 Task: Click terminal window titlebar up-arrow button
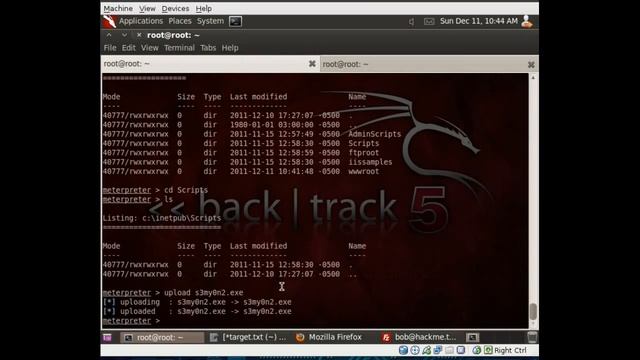pos(109,36)
